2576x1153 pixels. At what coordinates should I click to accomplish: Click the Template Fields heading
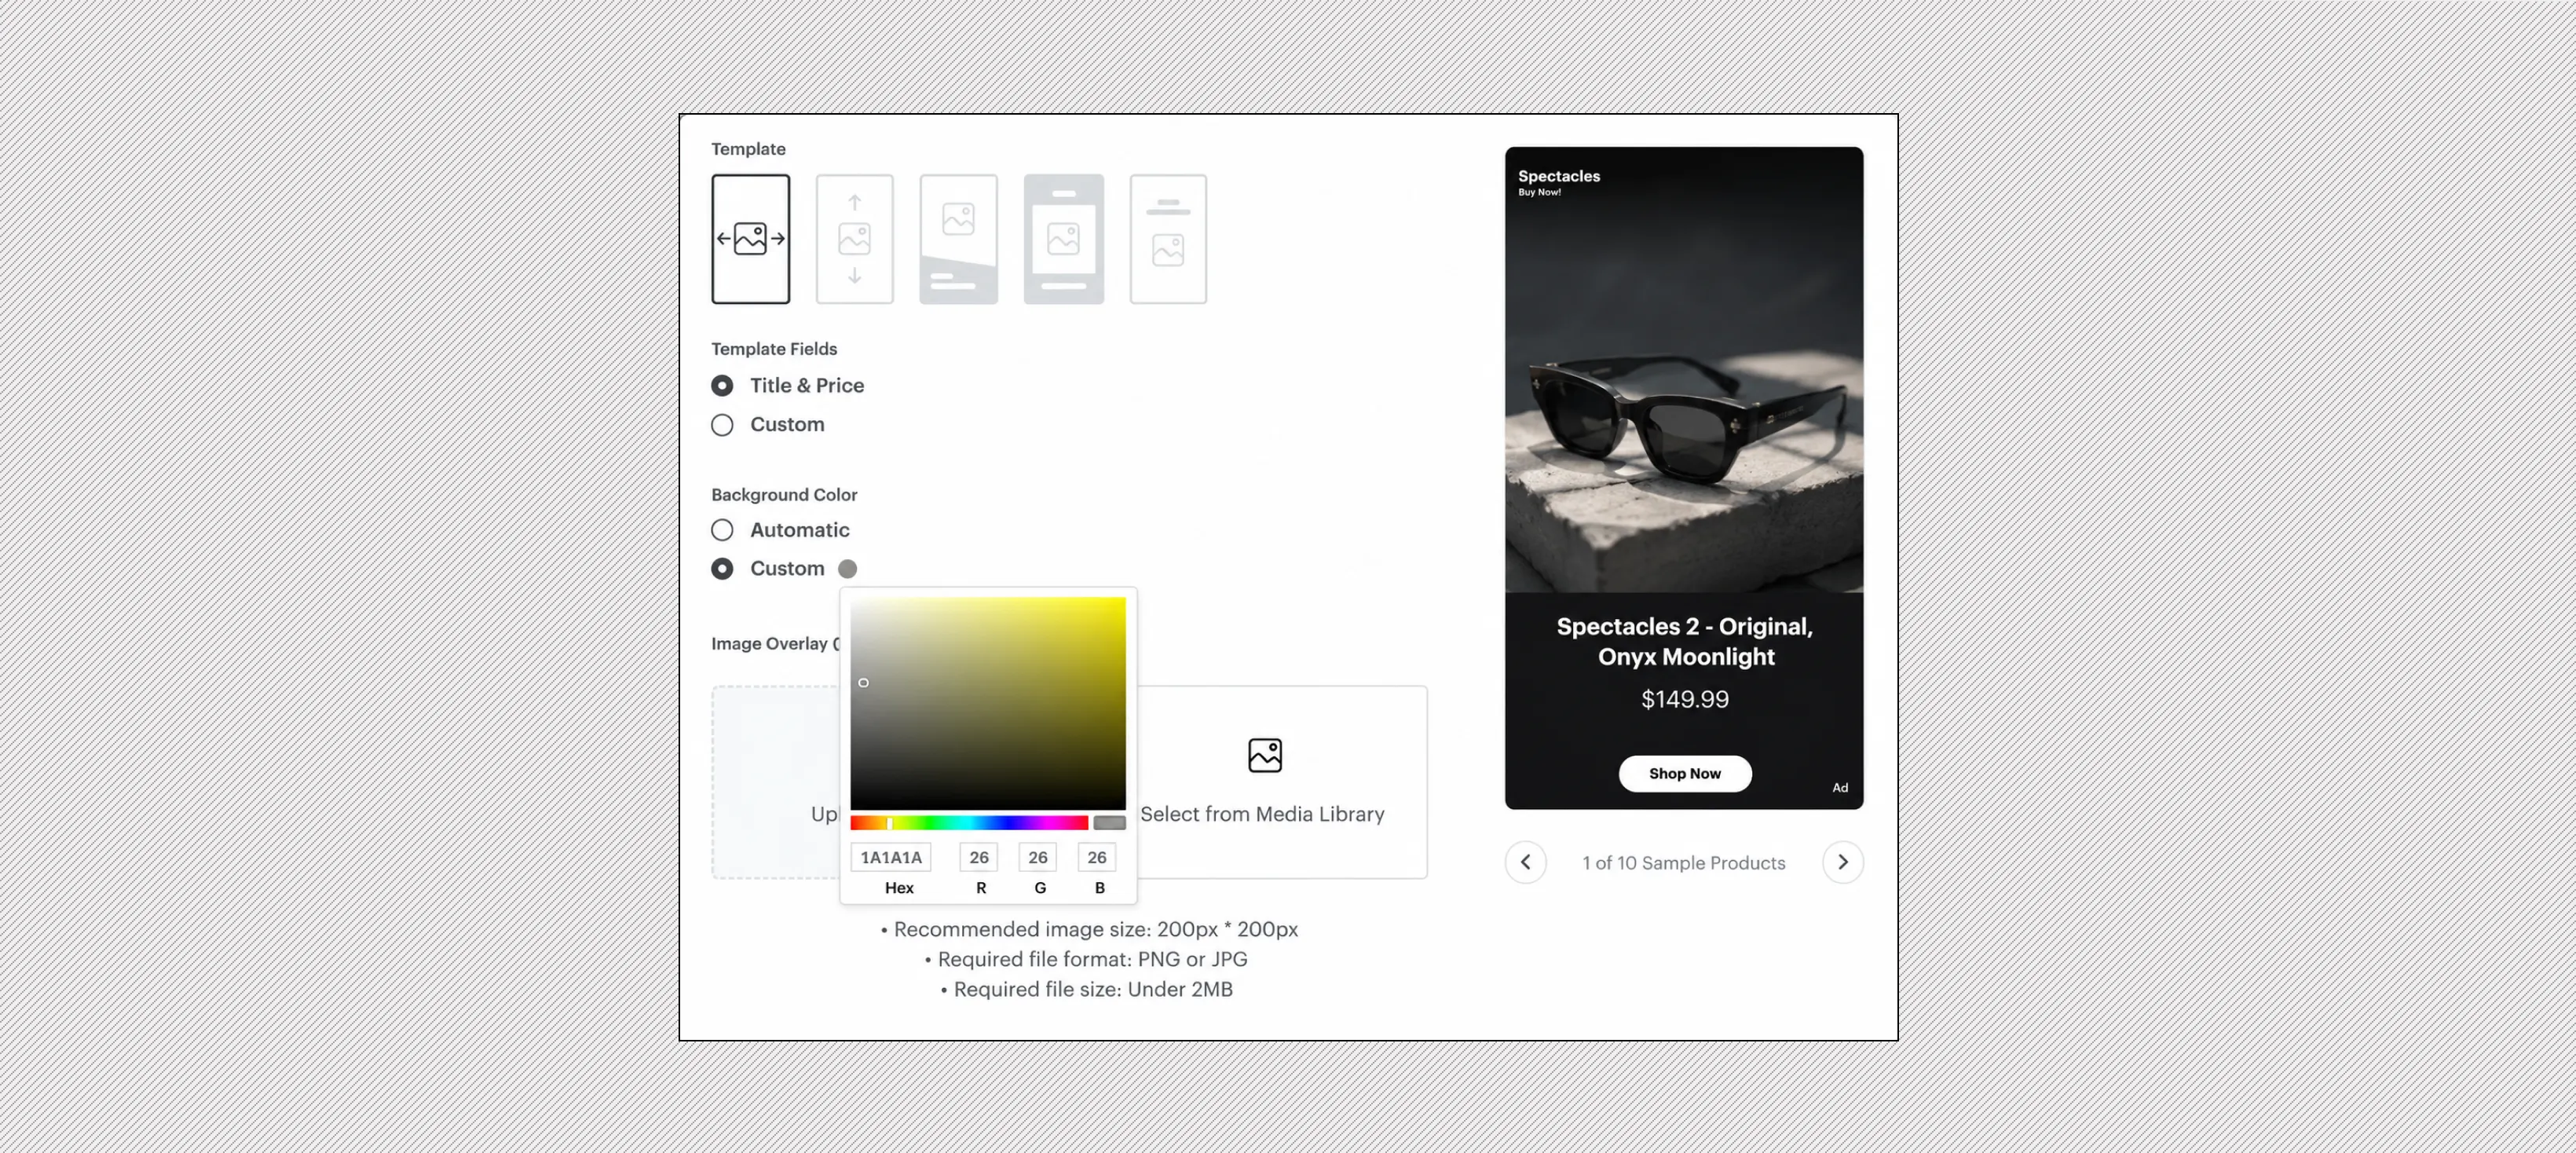[774, 349]
